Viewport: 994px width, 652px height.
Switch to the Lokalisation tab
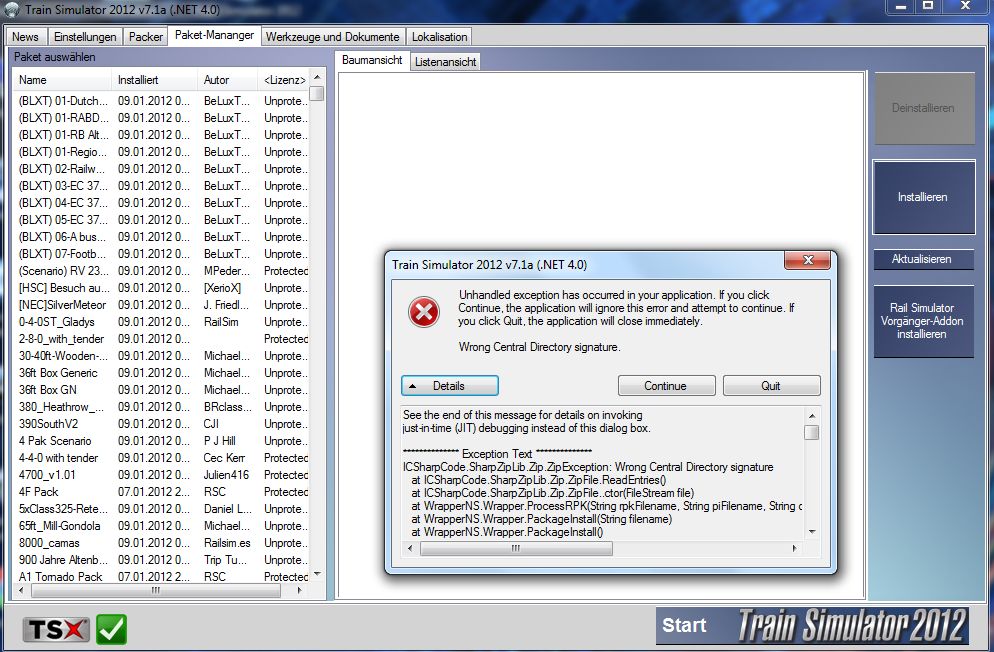click(x=439, y=37)
